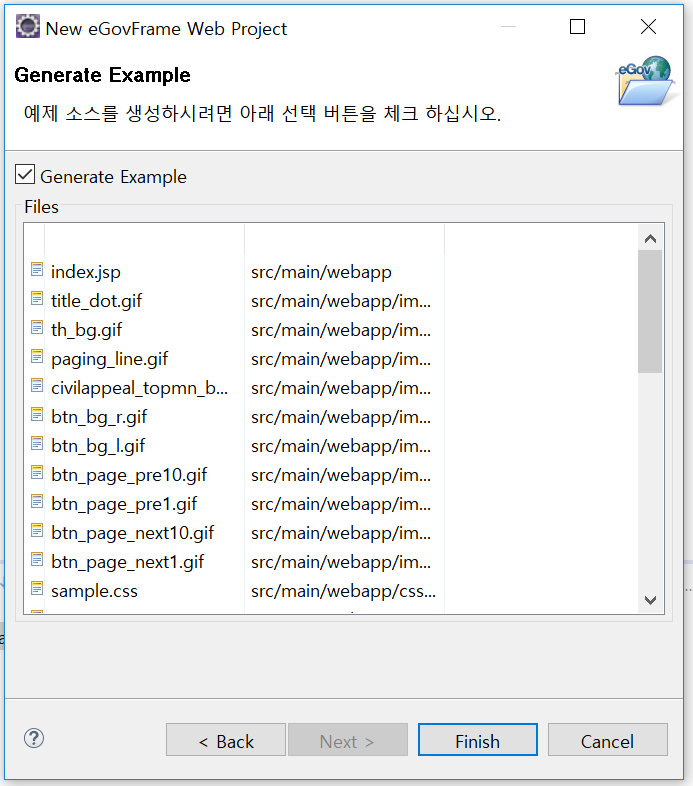Click the file icon beside btn_page_pre10.gif
This screenshot has width=693, height=786.
37,473
